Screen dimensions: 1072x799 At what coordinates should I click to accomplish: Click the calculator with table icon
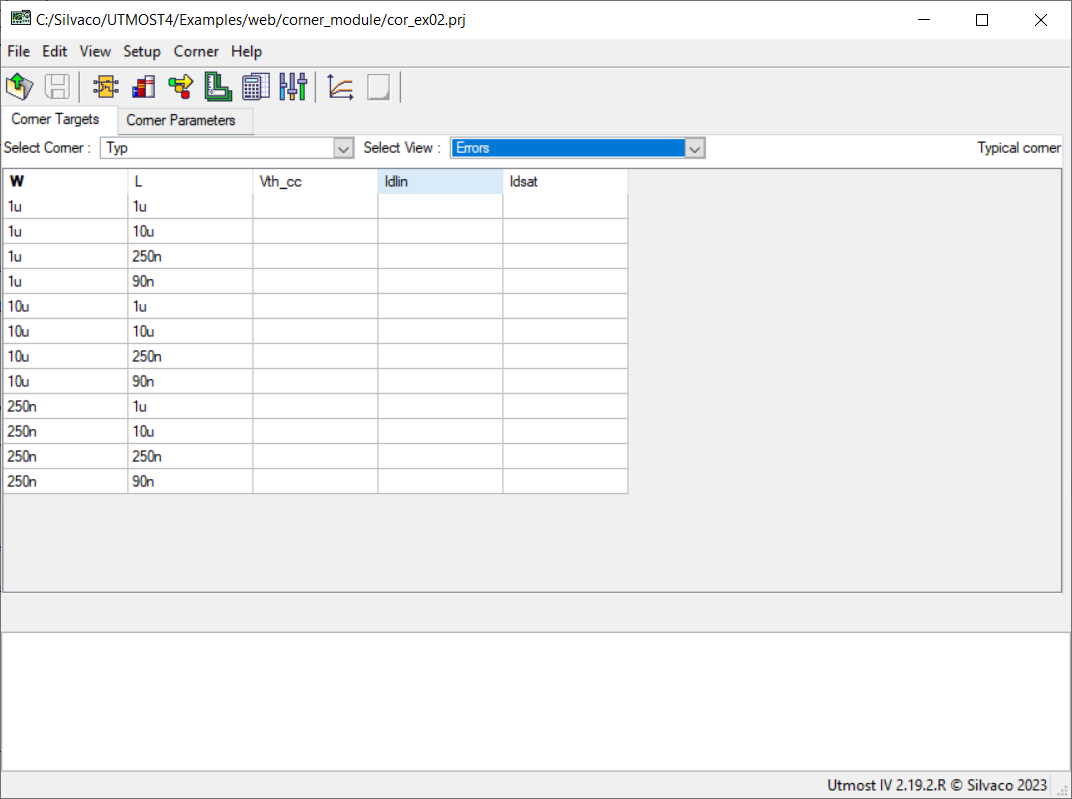(256, 87)
